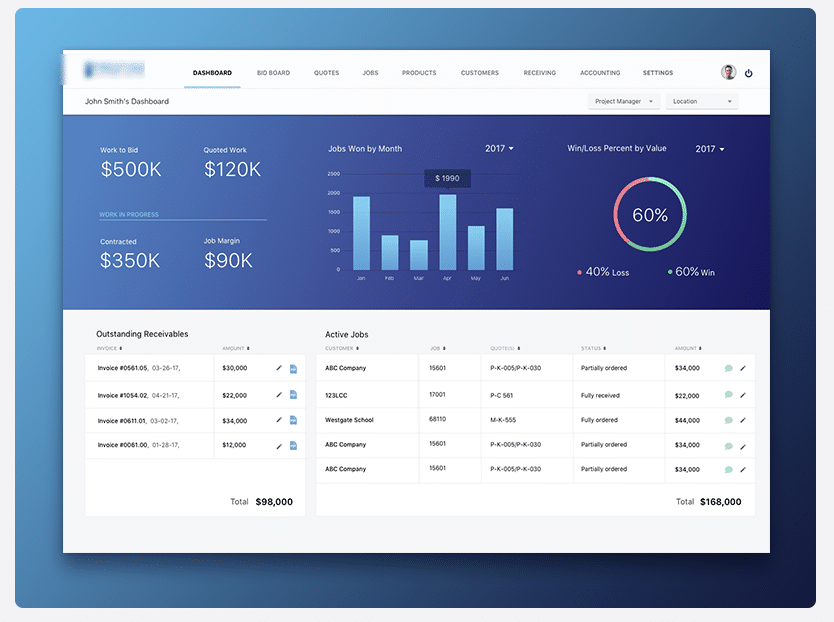
Task: Open PDF document for Invoice #1054.02
Action: point(293,395)
